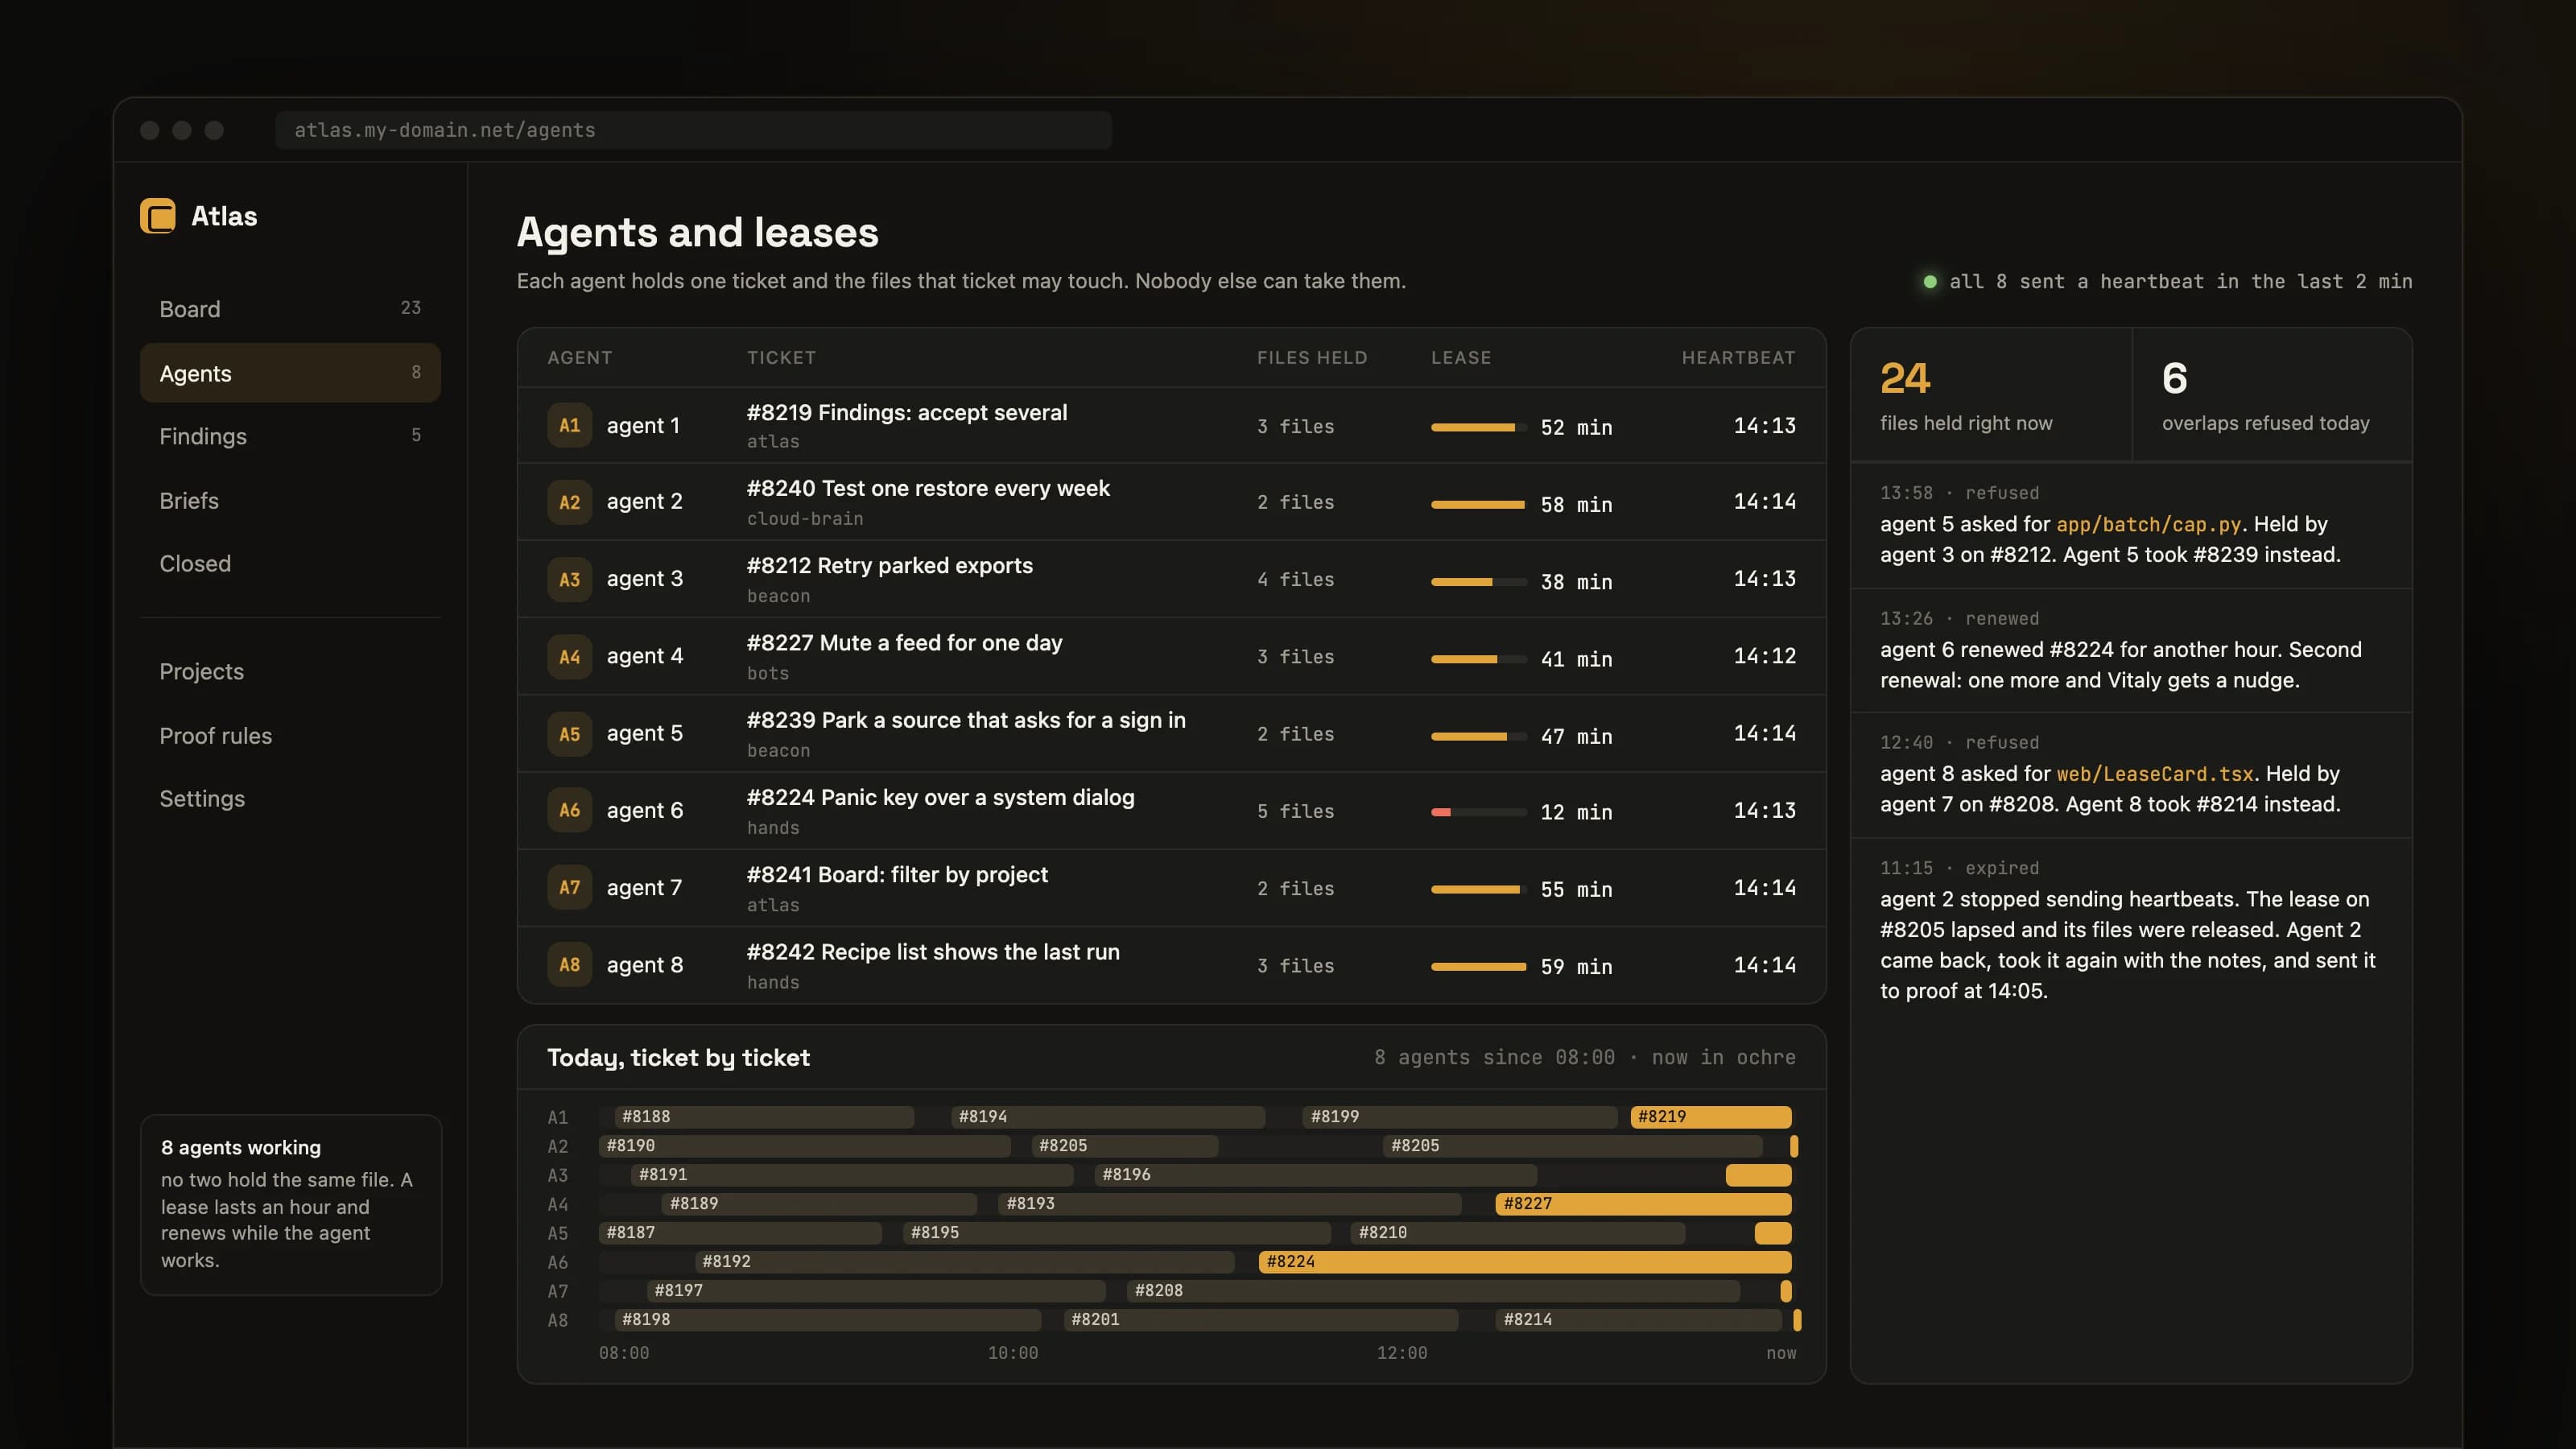
Task: Click the #8197 timeline bar in row A7
Action: (x=876, y=1290)
